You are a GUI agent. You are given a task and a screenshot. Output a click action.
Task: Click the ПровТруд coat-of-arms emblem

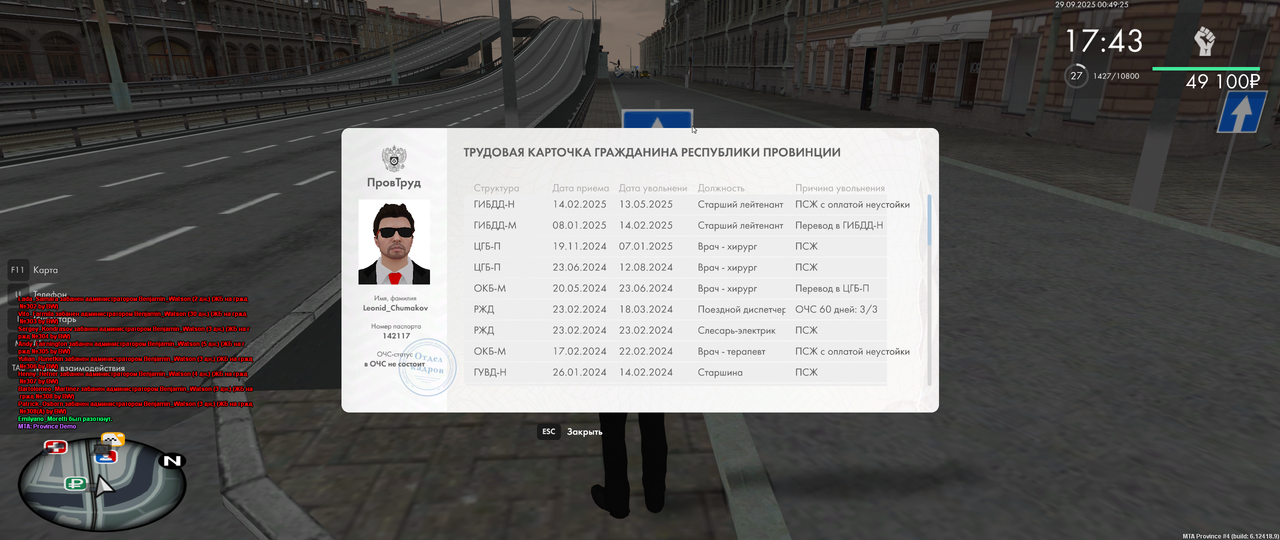394,159
